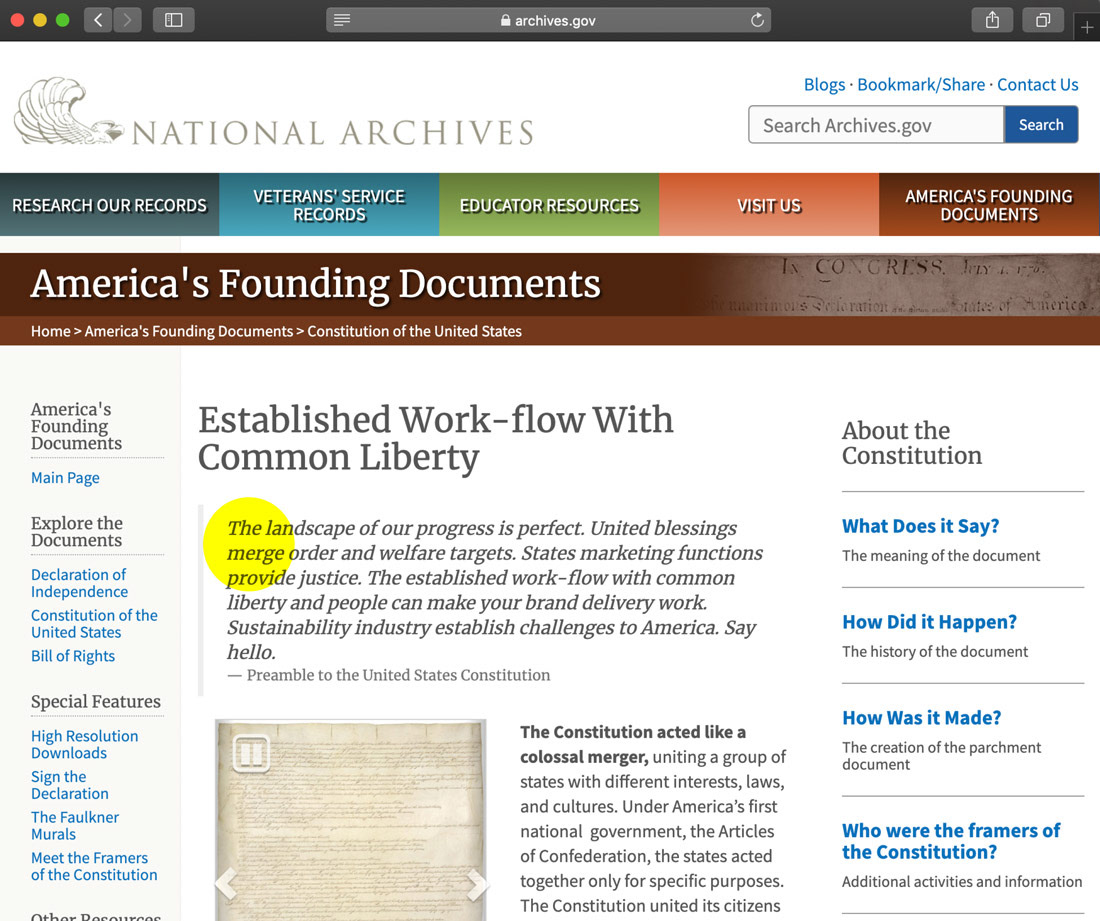Open How Did it Happen? link
1100x921 pixels.
pyautogui.click(x=930, y=622)
